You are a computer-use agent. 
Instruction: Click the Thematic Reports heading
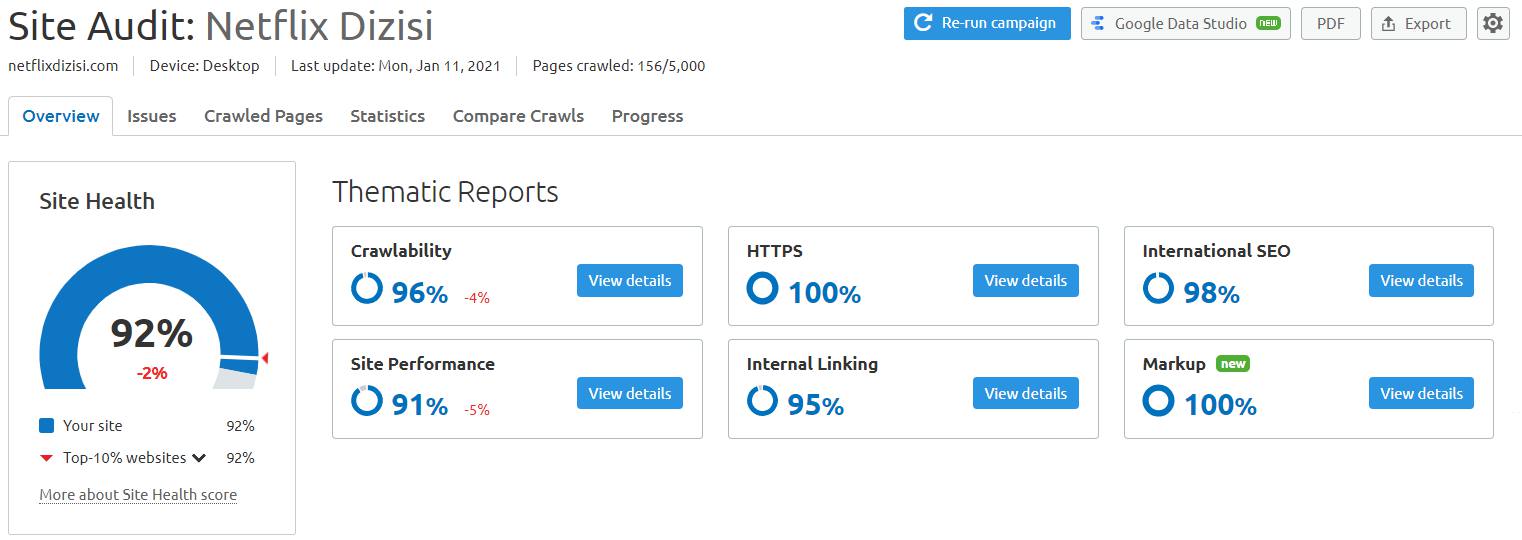pyautogui.click(x=445, y=192)
